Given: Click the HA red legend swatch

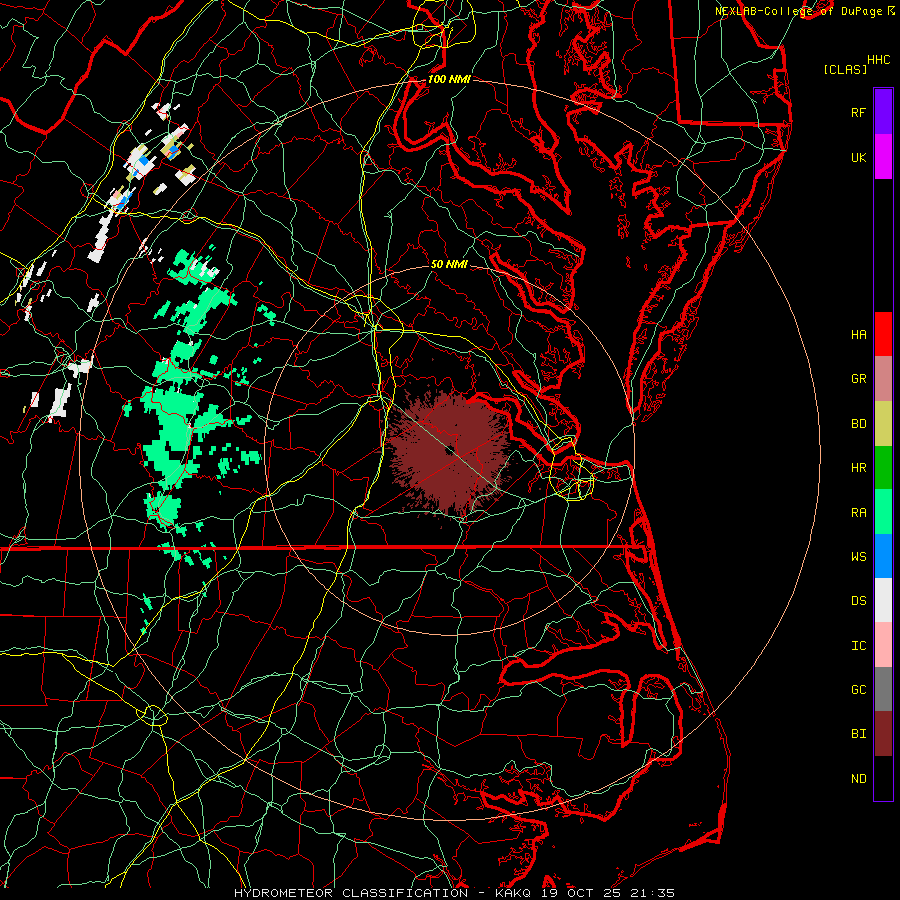Looking at the screenshot, I should pos(883,334).
